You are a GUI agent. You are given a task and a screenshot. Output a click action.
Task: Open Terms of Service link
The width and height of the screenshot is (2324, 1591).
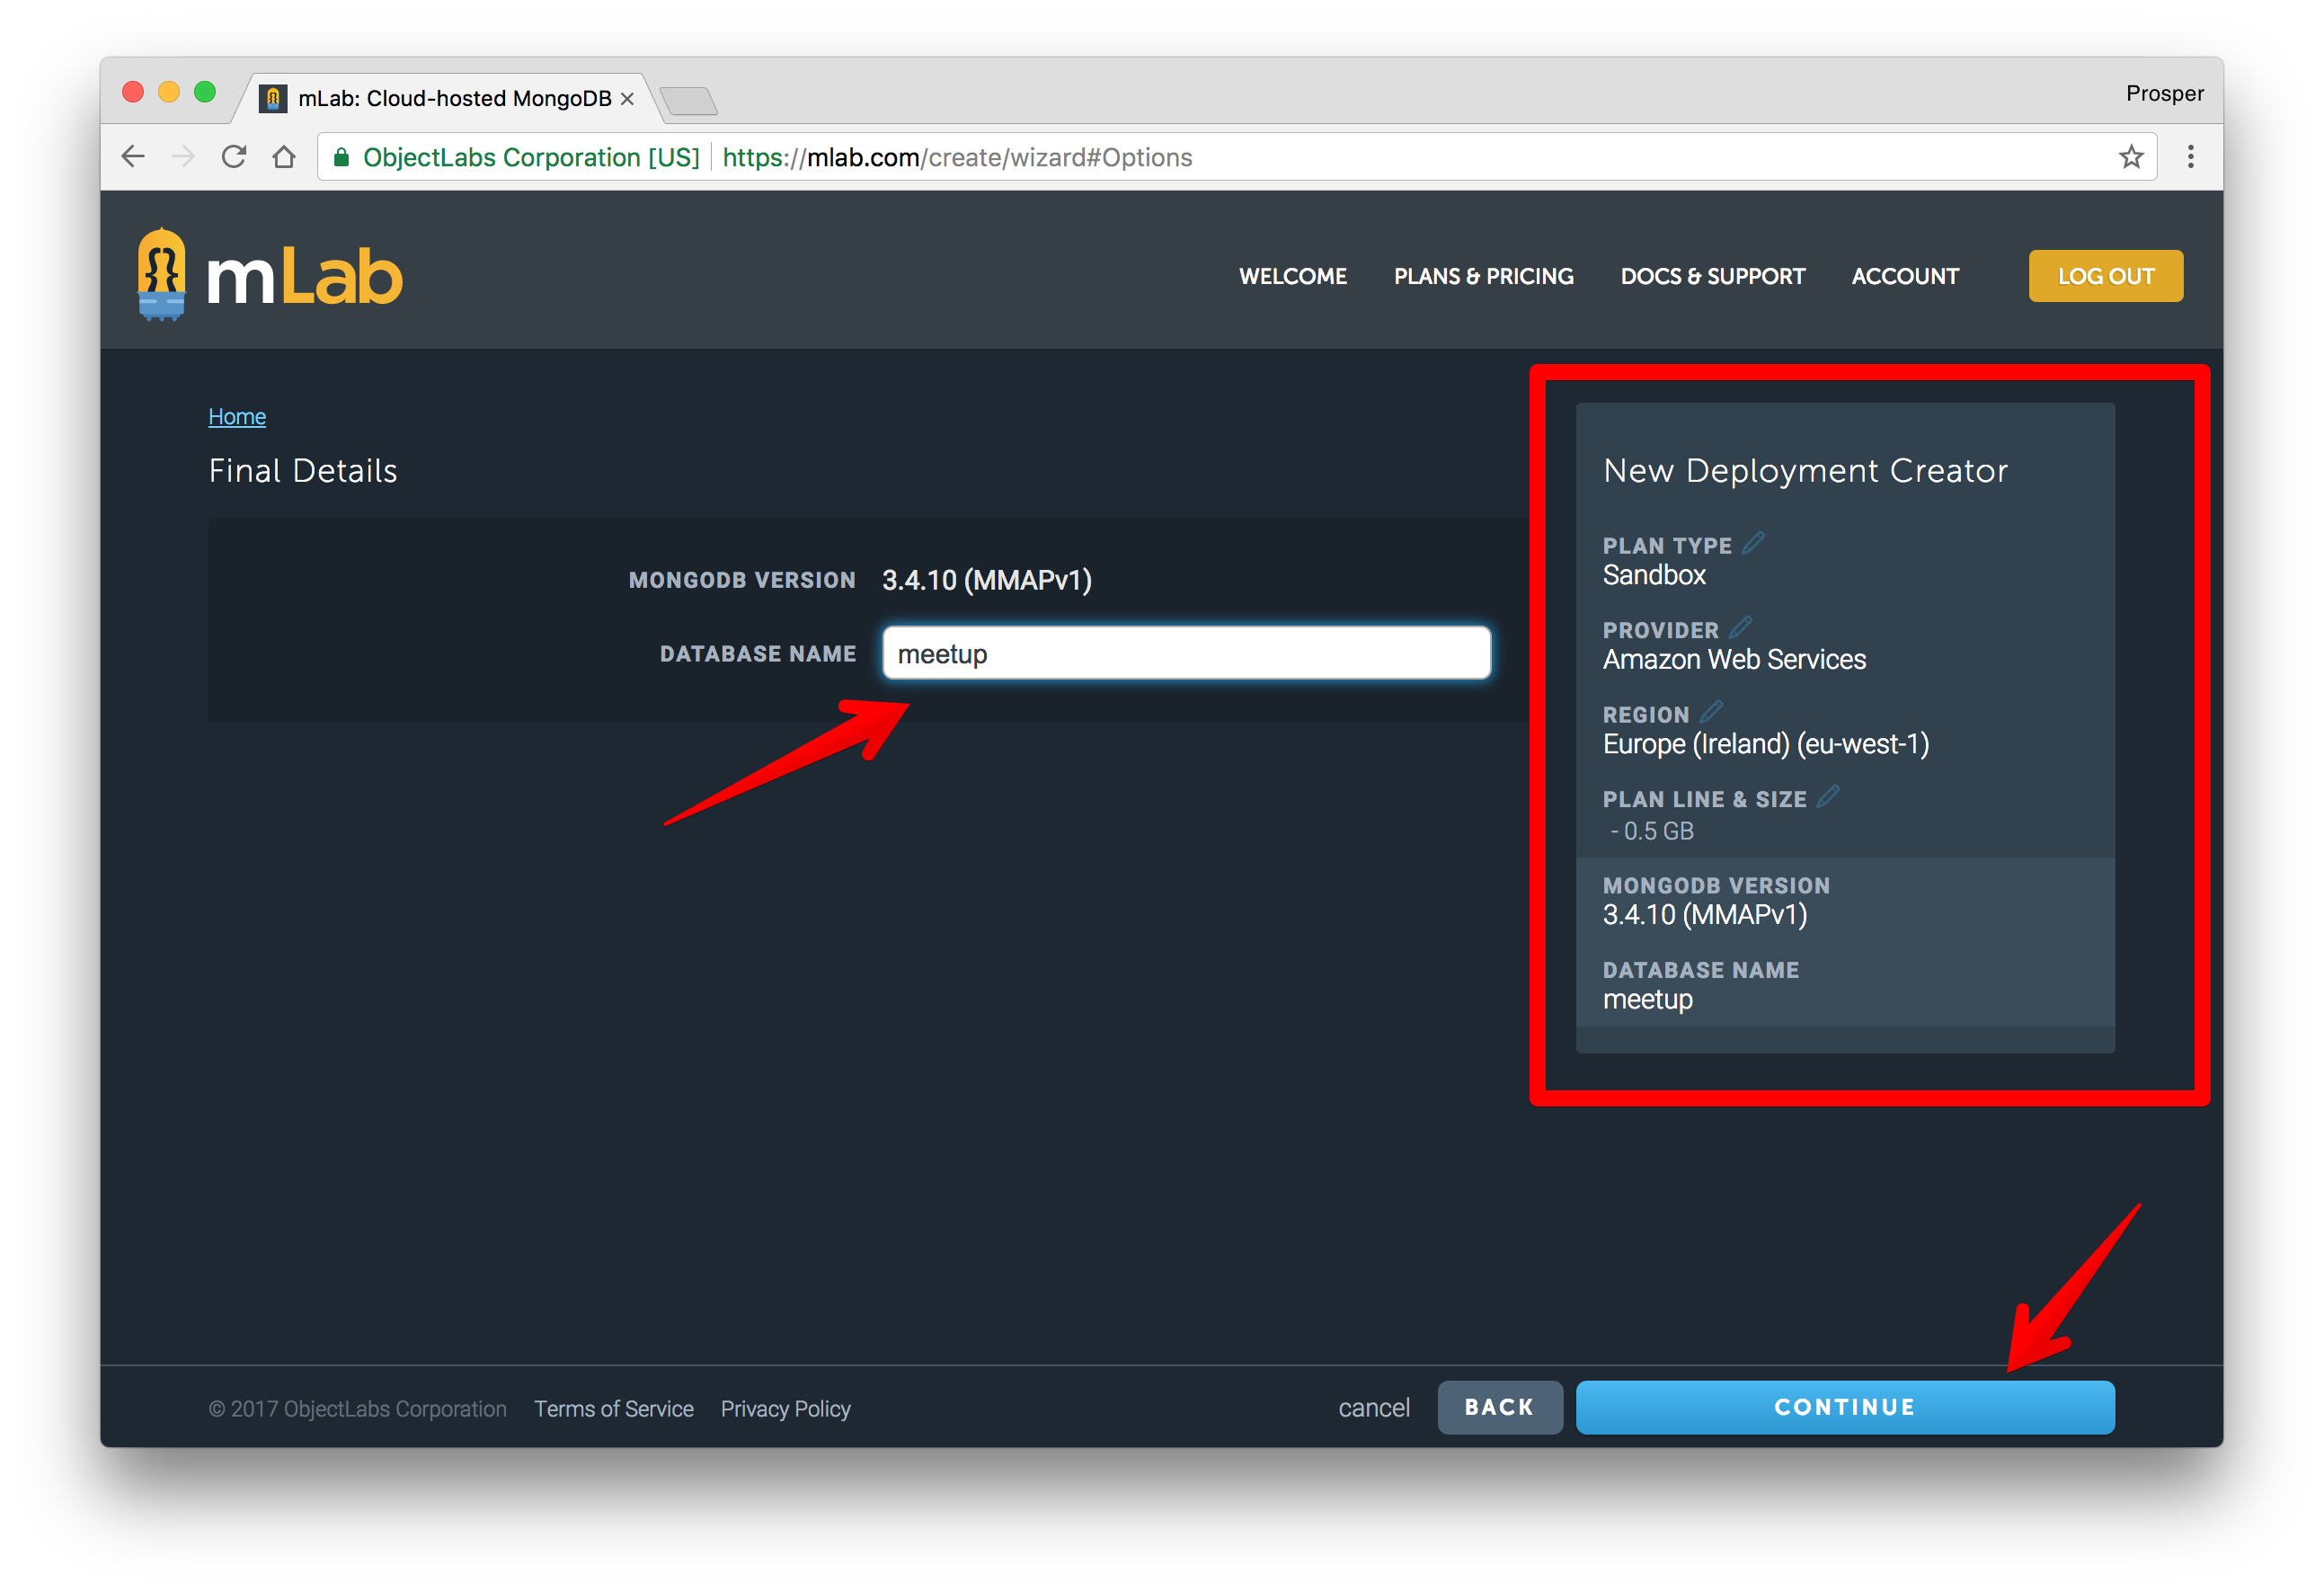point(614,1408)
